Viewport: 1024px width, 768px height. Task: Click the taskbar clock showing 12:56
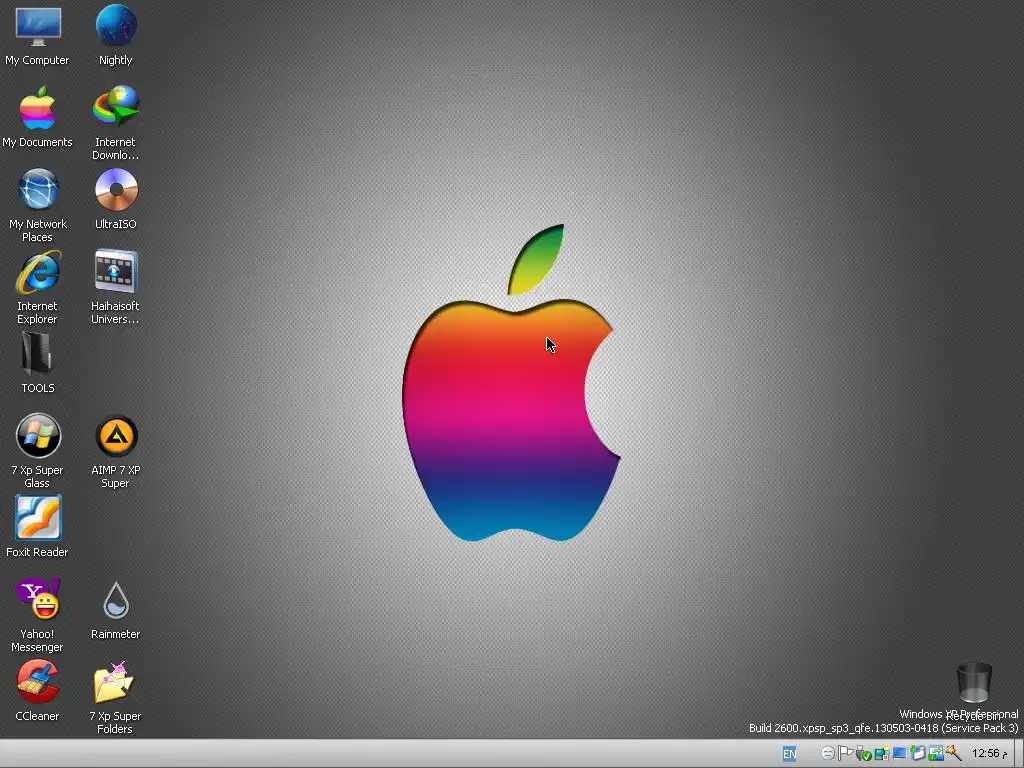point(990,754)
